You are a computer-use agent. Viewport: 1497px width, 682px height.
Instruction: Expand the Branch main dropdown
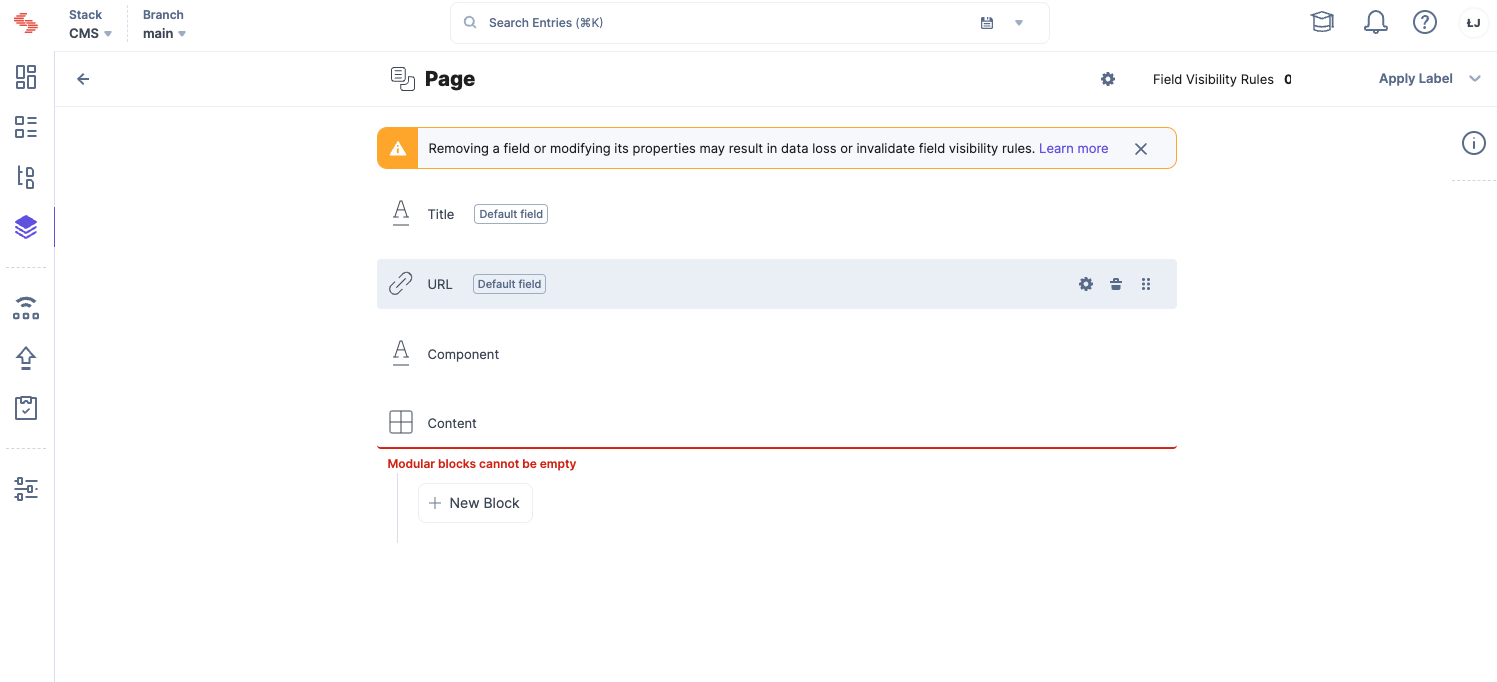tap(165, 33)
